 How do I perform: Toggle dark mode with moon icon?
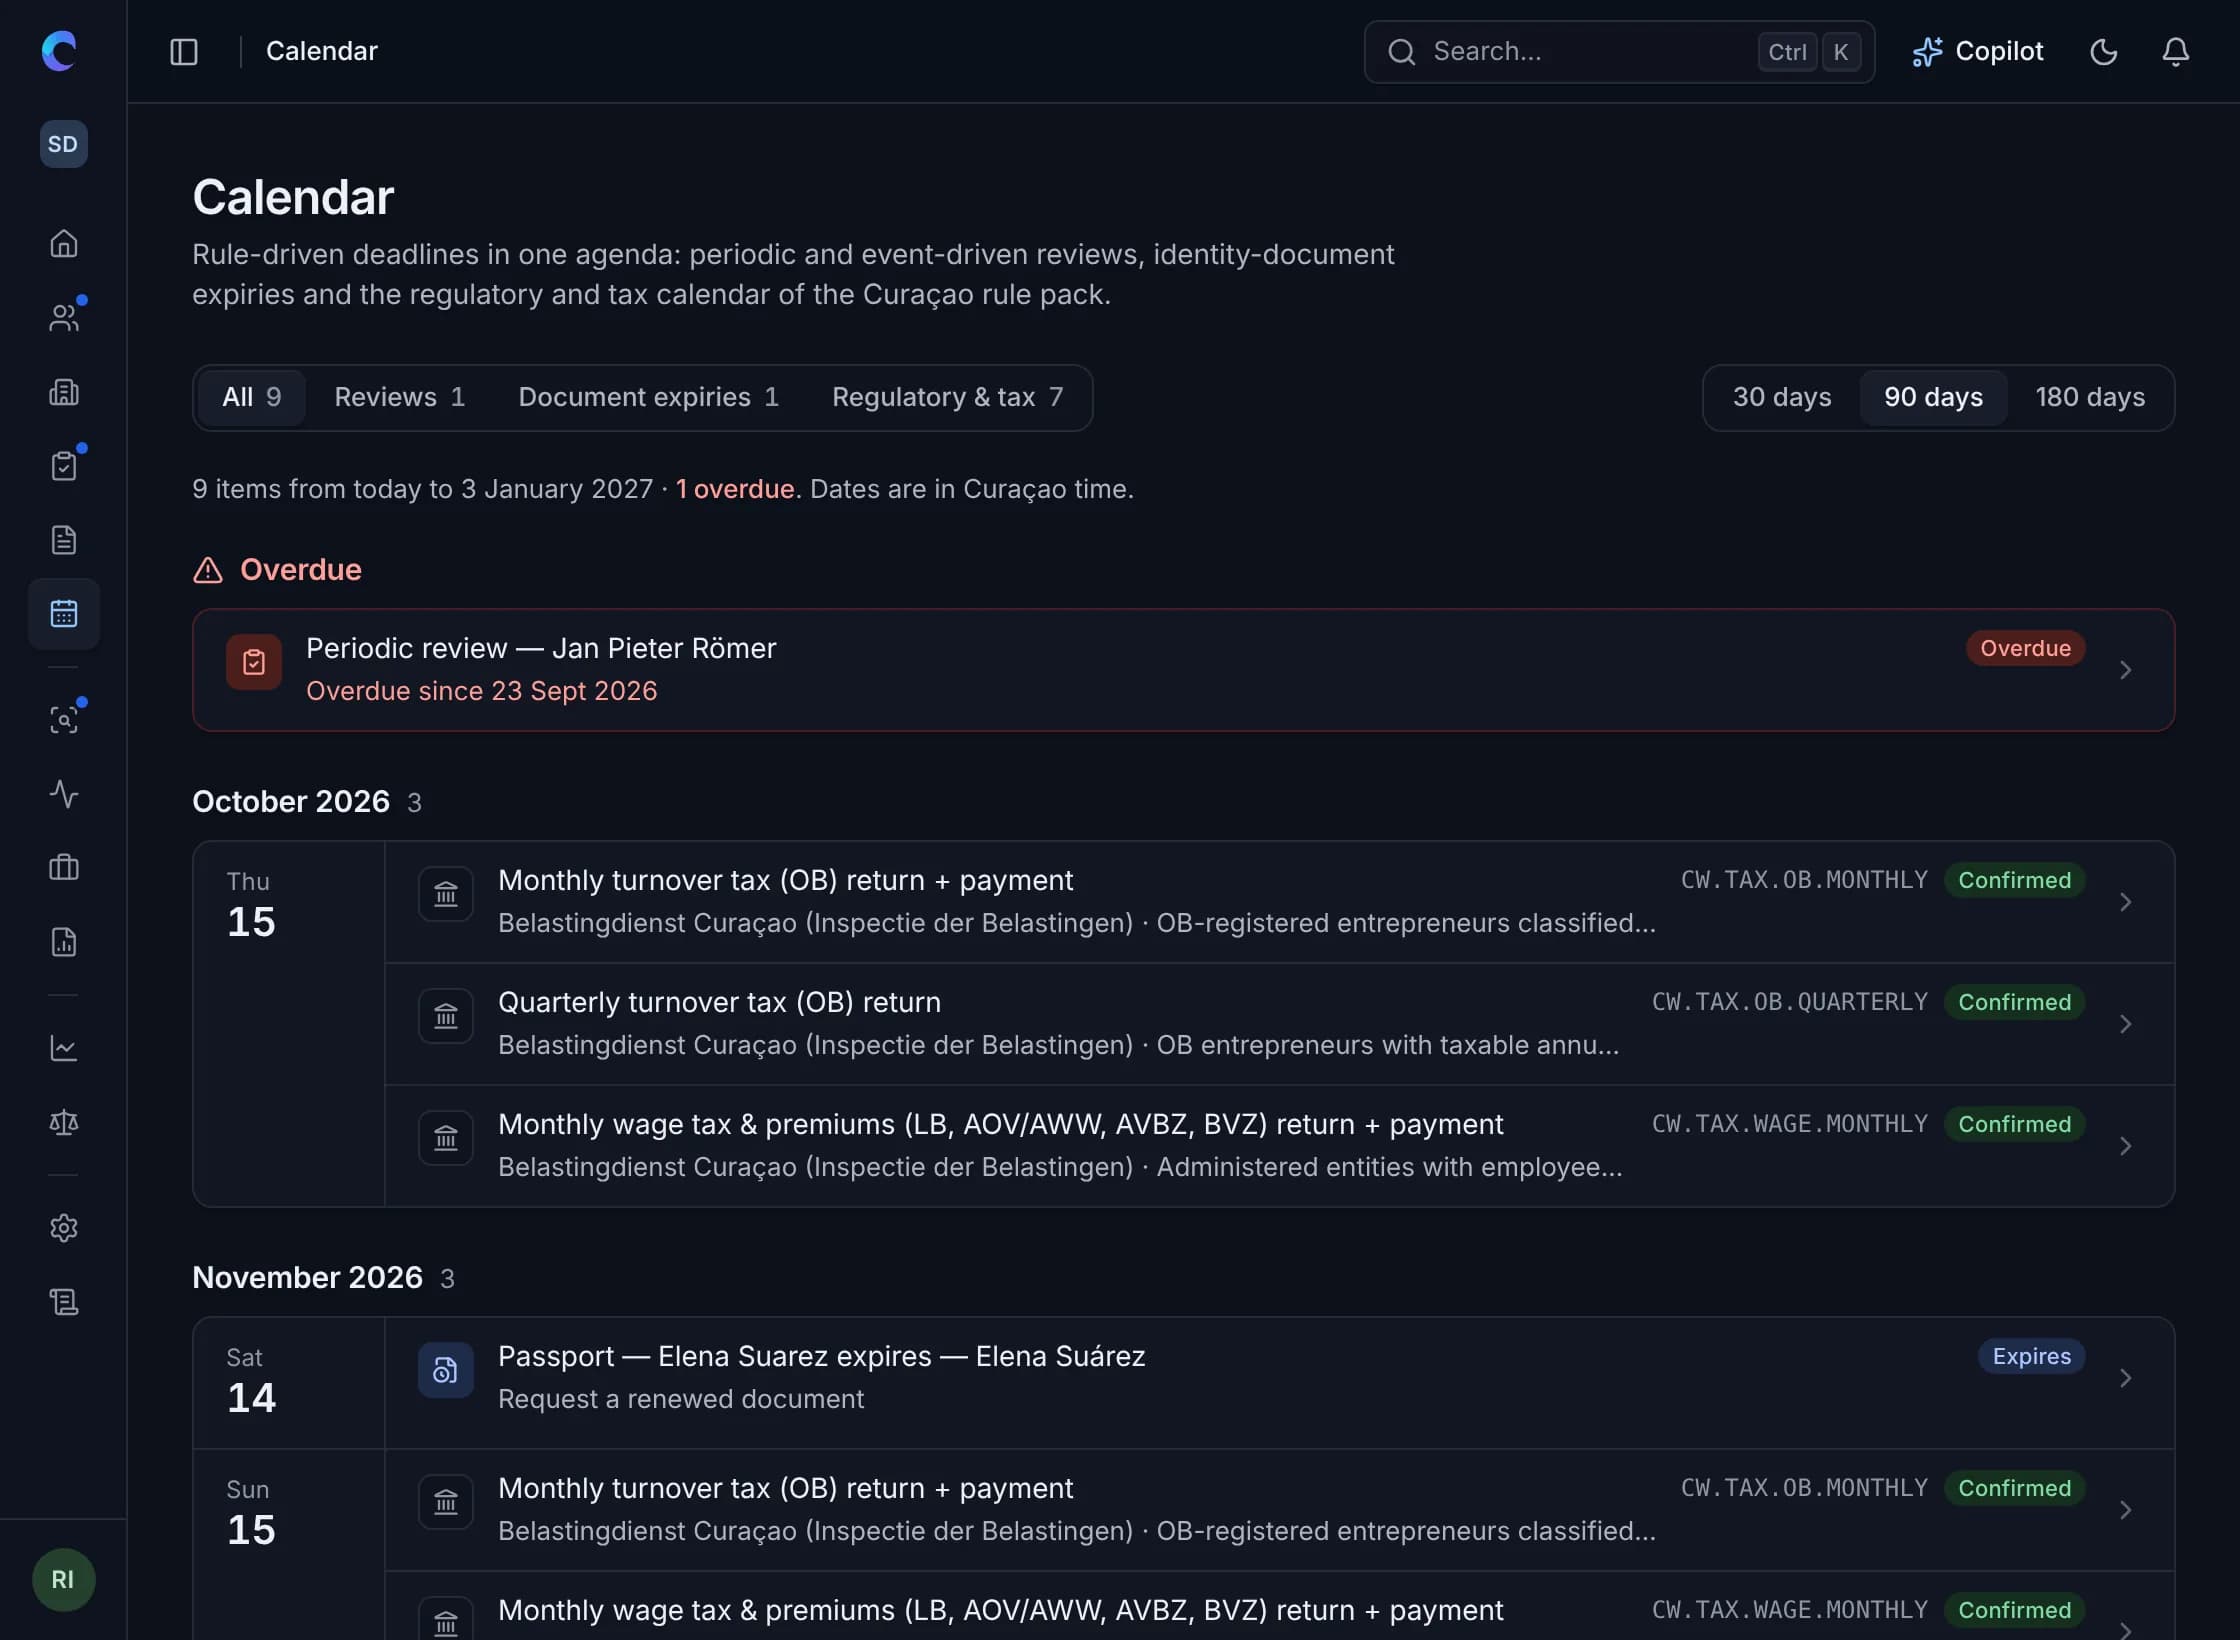pos(2103,52)
